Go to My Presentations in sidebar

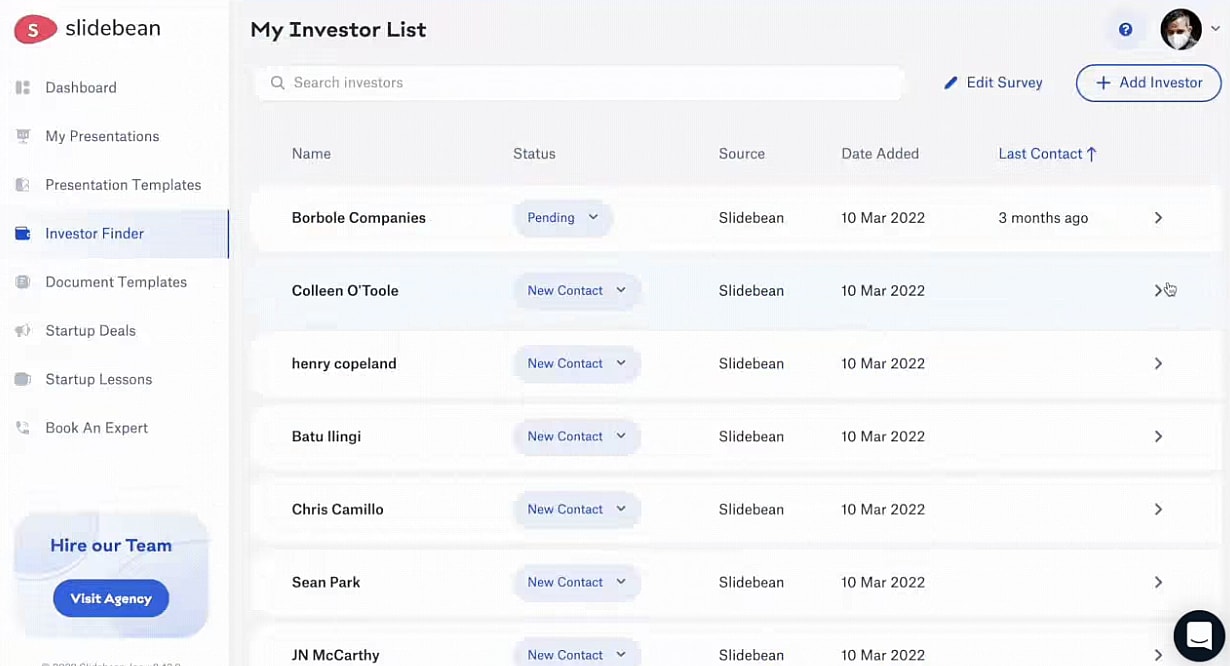click(x=102, y=136)
